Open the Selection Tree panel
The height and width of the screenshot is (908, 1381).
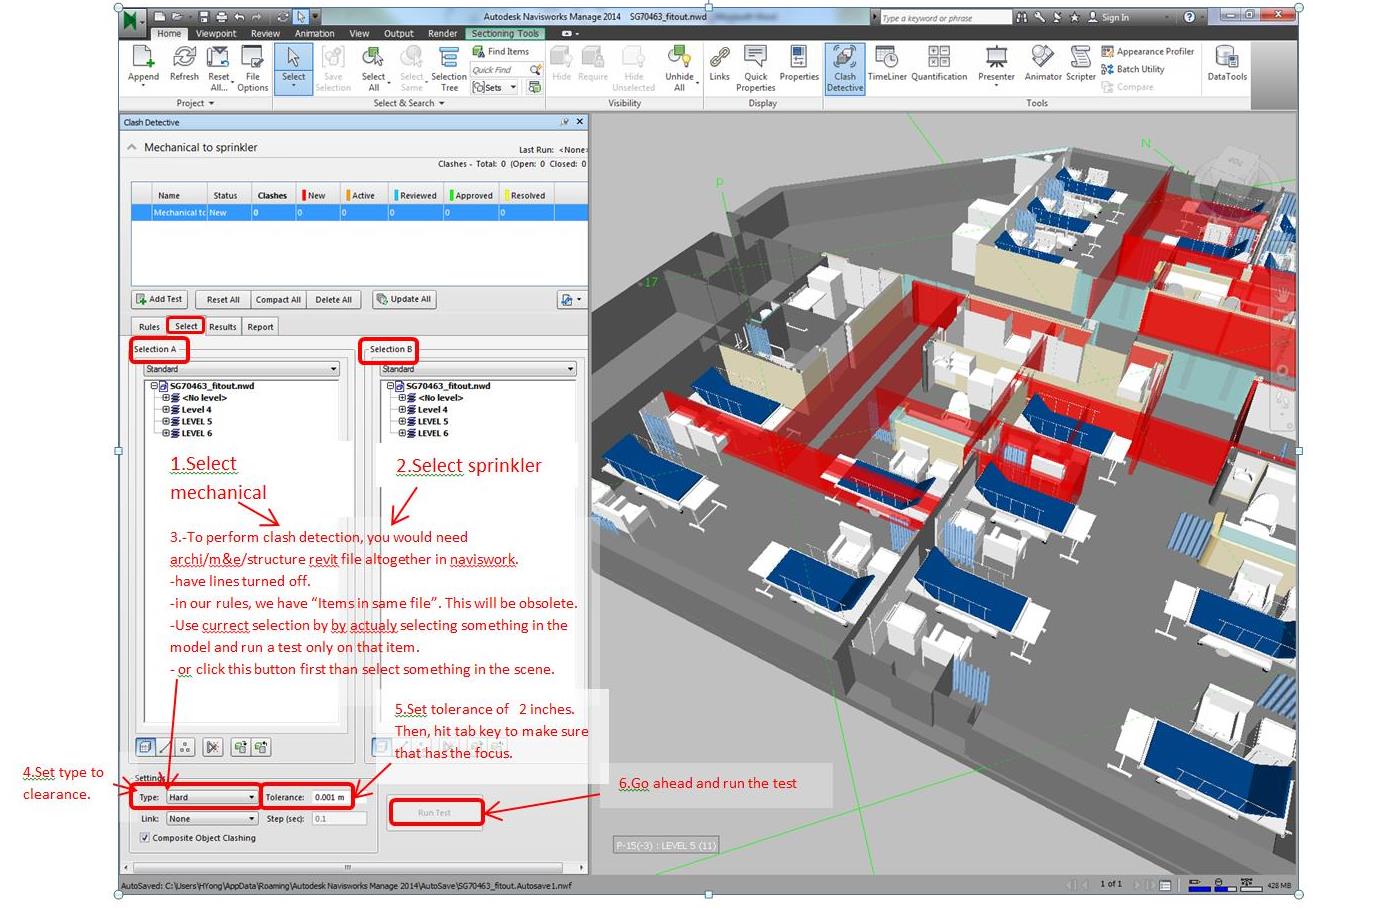click(x=449, y=67)
